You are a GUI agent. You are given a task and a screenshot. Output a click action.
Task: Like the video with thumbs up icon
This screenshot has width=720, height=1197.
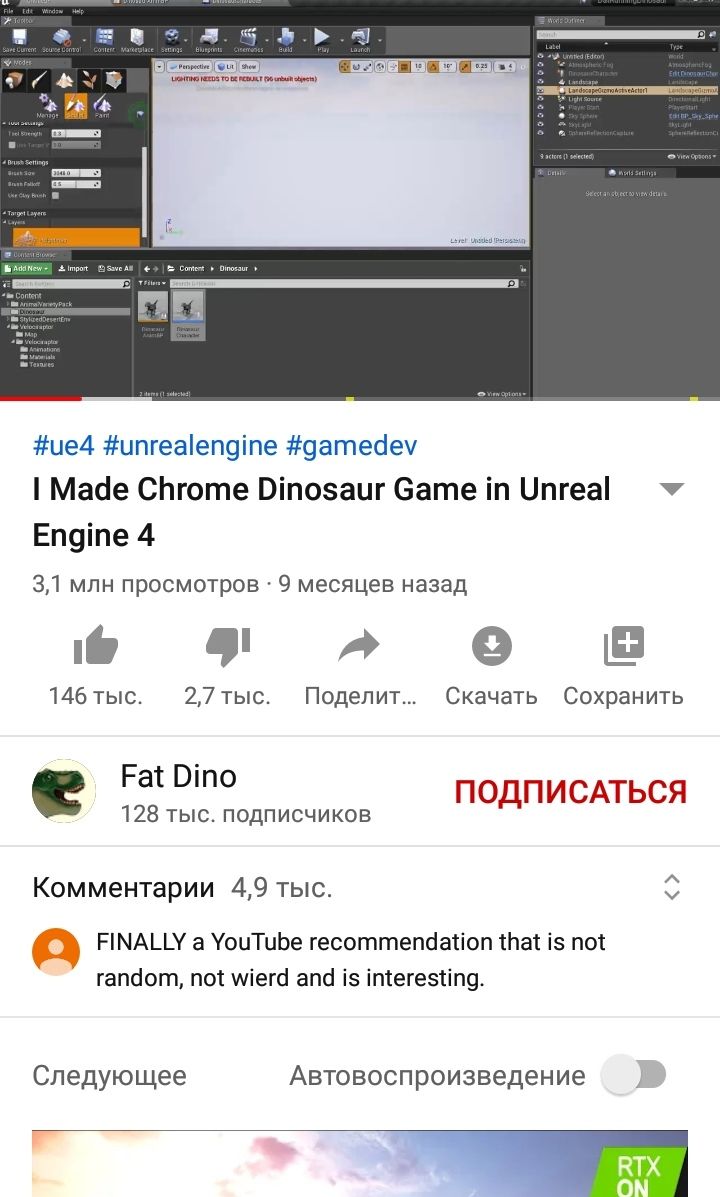[x=95, y=646]
